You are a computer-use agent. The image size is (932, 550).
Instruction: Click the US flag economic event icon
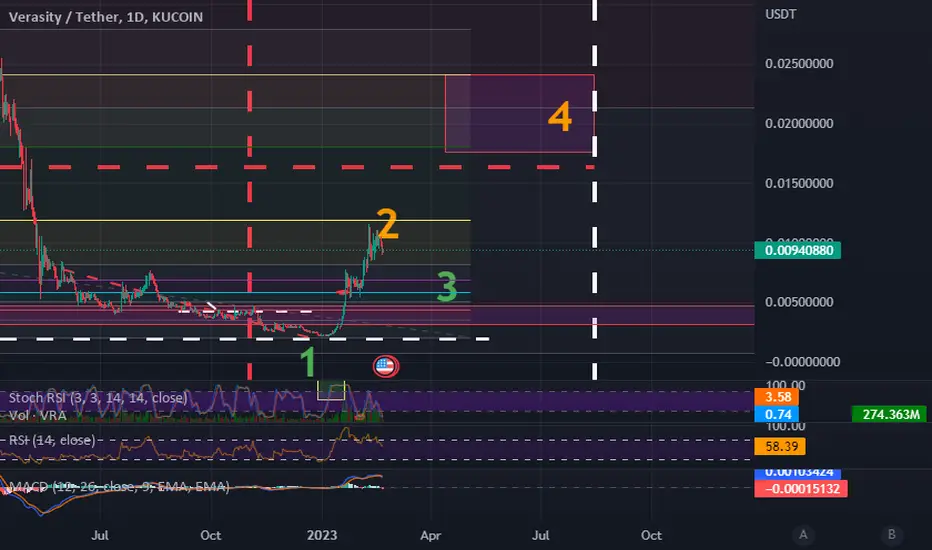386,366
